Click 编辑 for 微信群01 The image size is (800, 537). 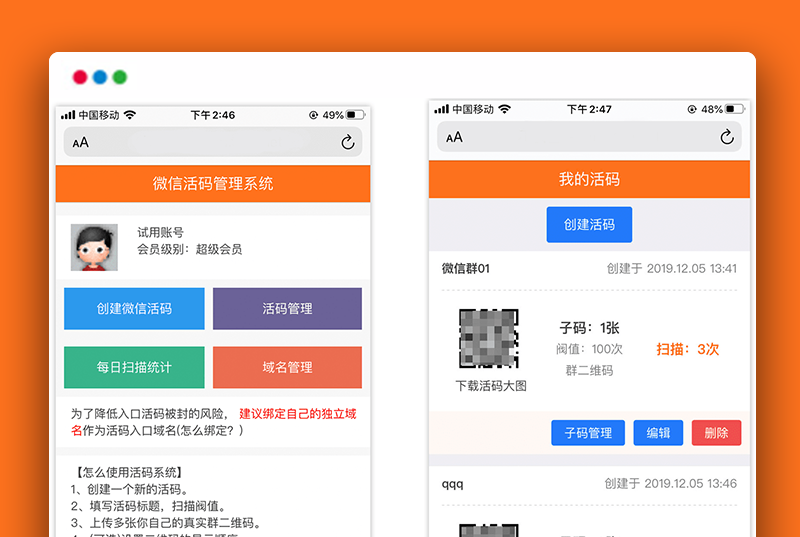click(658, 433)
